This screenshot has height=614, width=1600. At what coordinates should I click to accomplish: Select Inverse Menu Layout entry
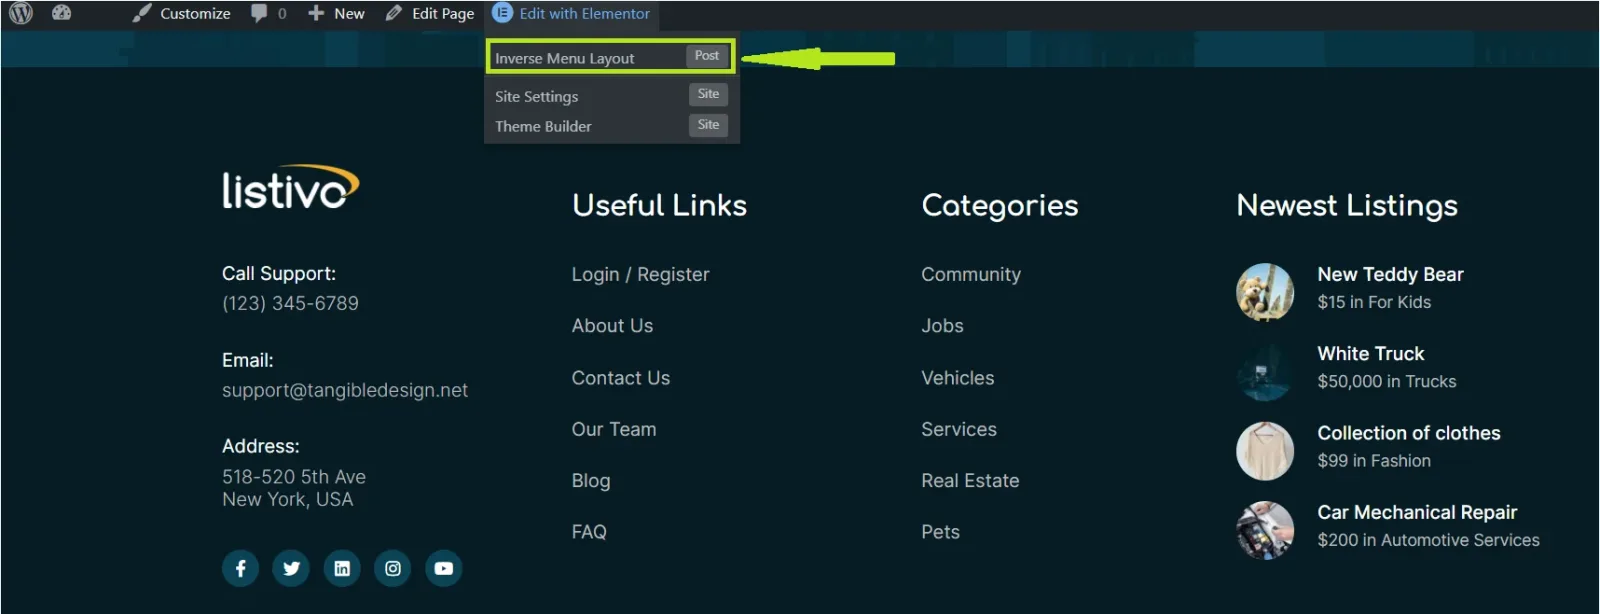coord(610,57)
